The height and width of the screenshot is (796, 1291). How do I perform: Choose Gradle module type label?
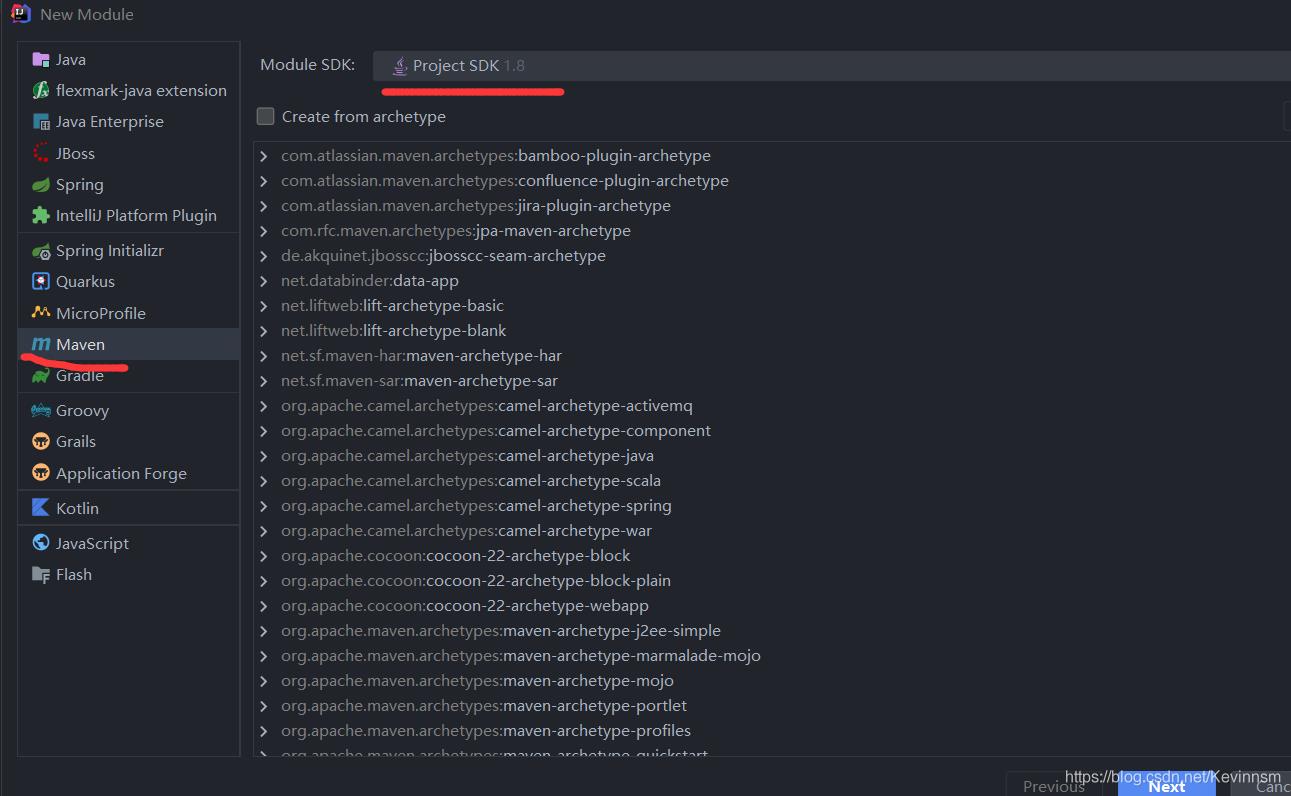coord(80,375)
